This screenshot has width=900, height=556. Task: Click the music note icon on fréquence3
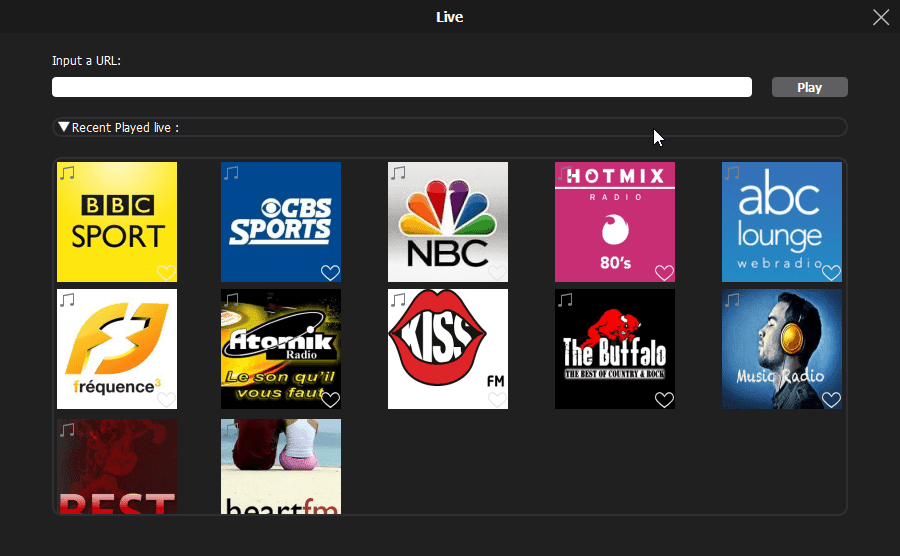(x=68, y=300)
